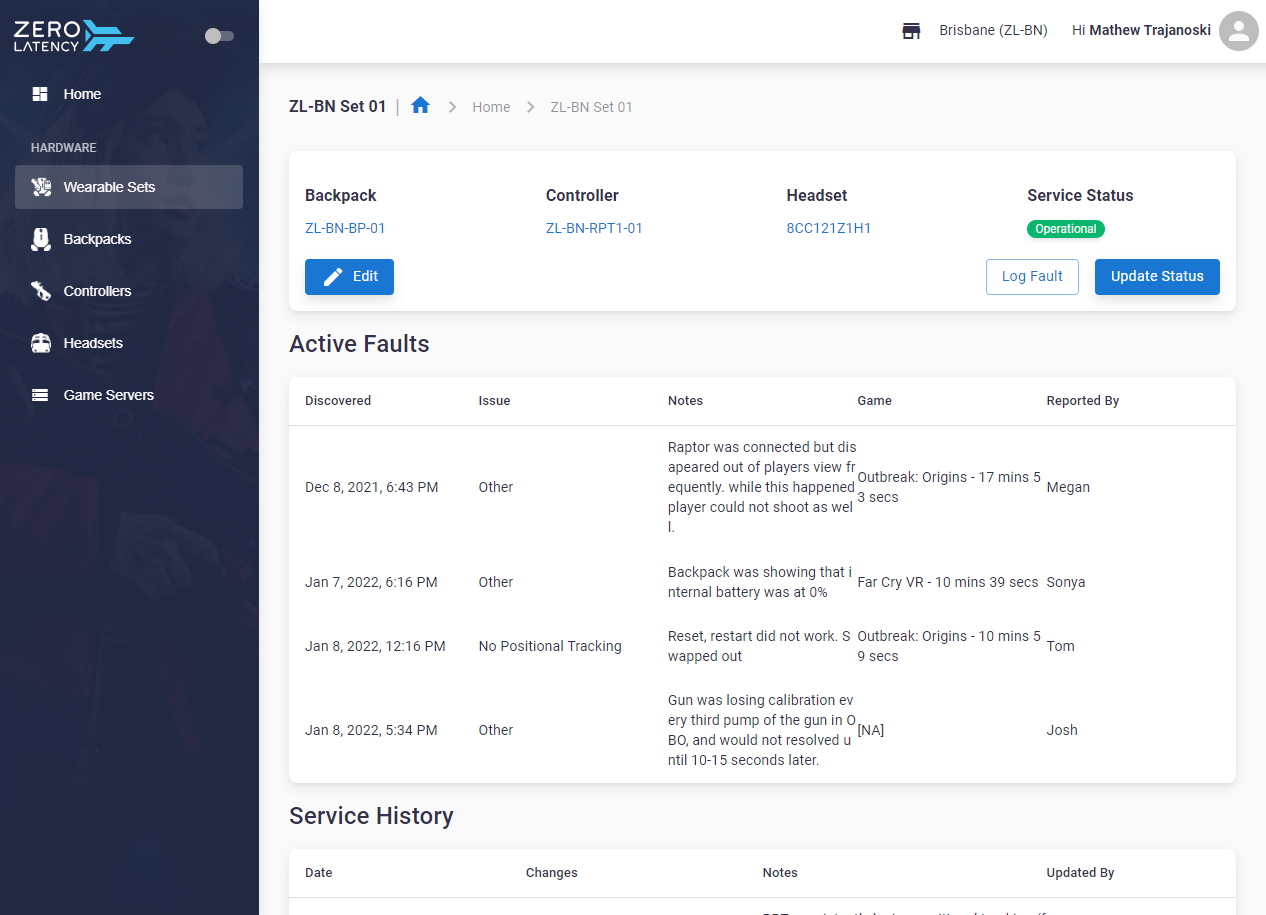This screenshot has width=1266, height=915.
Task: Click Issue column header
Action: pos(494,401)
